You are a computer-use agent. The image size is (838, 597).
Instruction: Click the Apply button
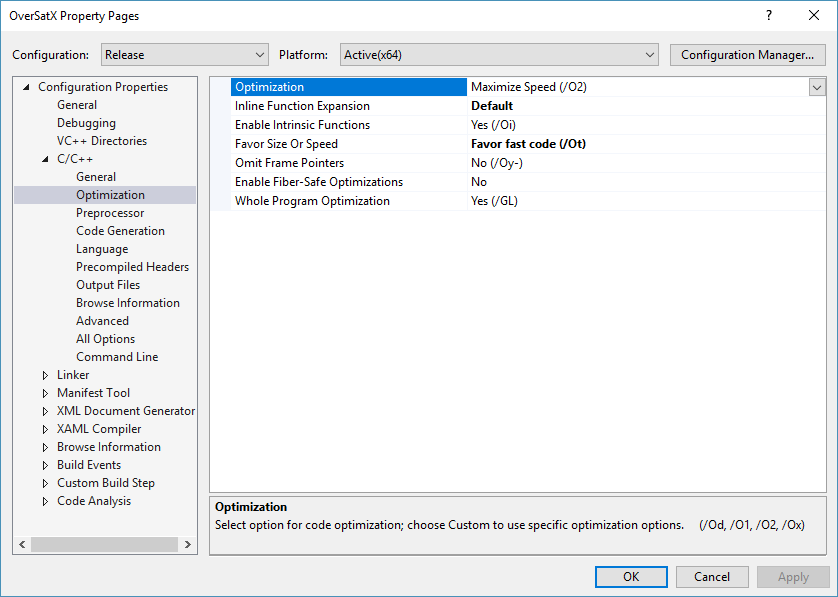(793, 577)
